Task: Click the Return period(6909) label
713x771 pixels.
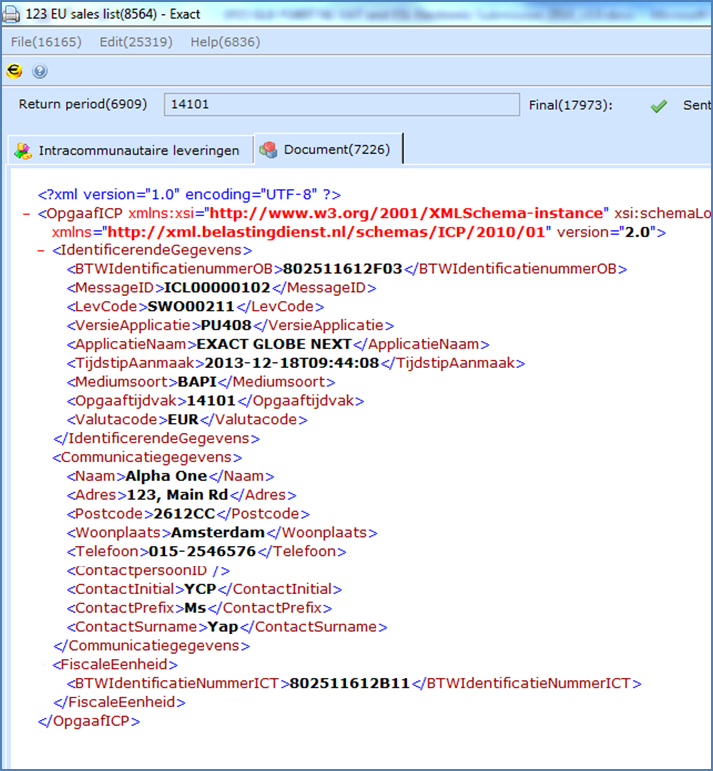Action: tap(83, 104)
